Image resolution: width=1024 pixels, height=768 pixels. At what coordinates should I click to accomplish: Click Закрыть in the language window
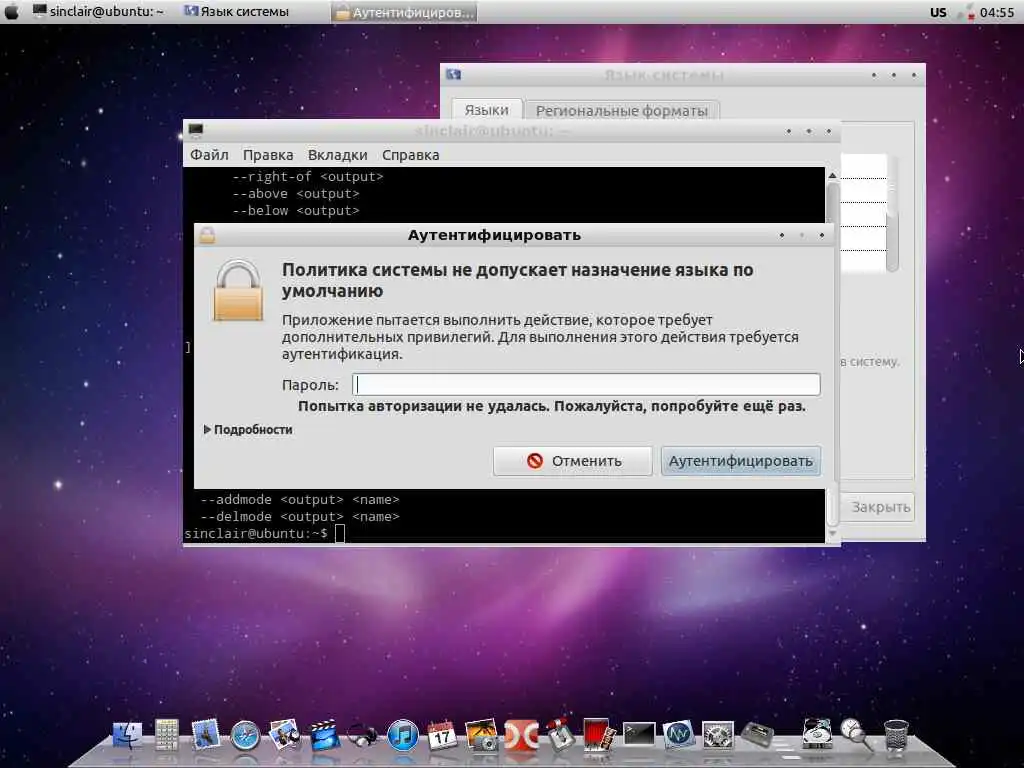point(880,507)
